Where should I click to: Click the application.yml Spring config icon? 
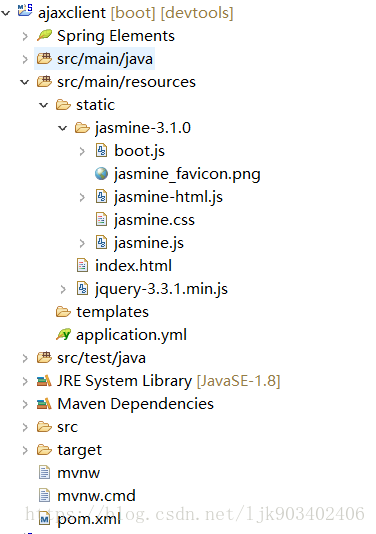tap(64, 334)
